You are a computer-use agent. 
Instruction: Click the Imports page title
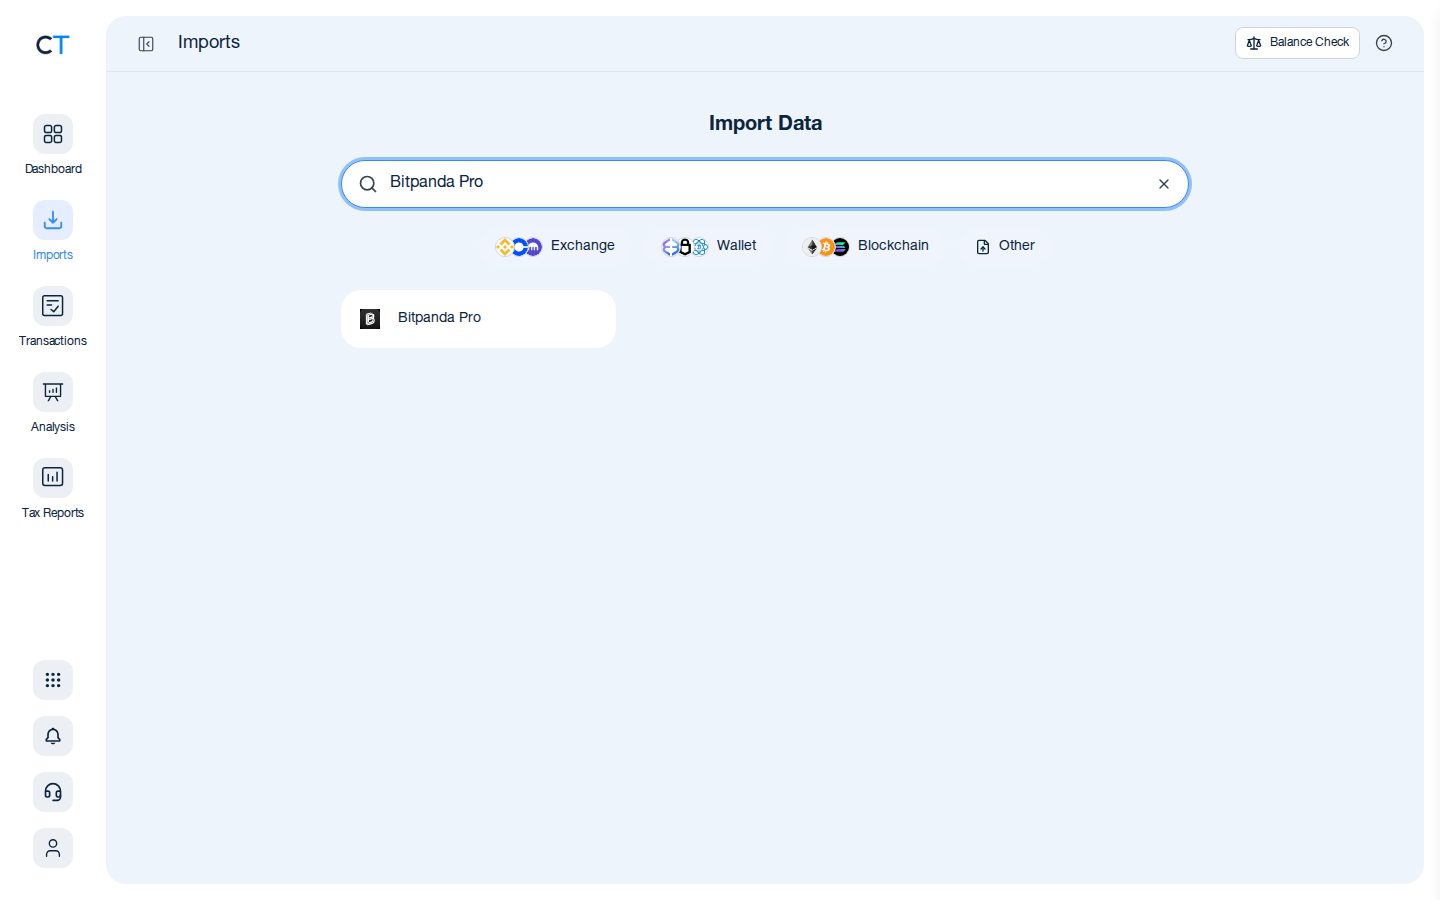209,42
